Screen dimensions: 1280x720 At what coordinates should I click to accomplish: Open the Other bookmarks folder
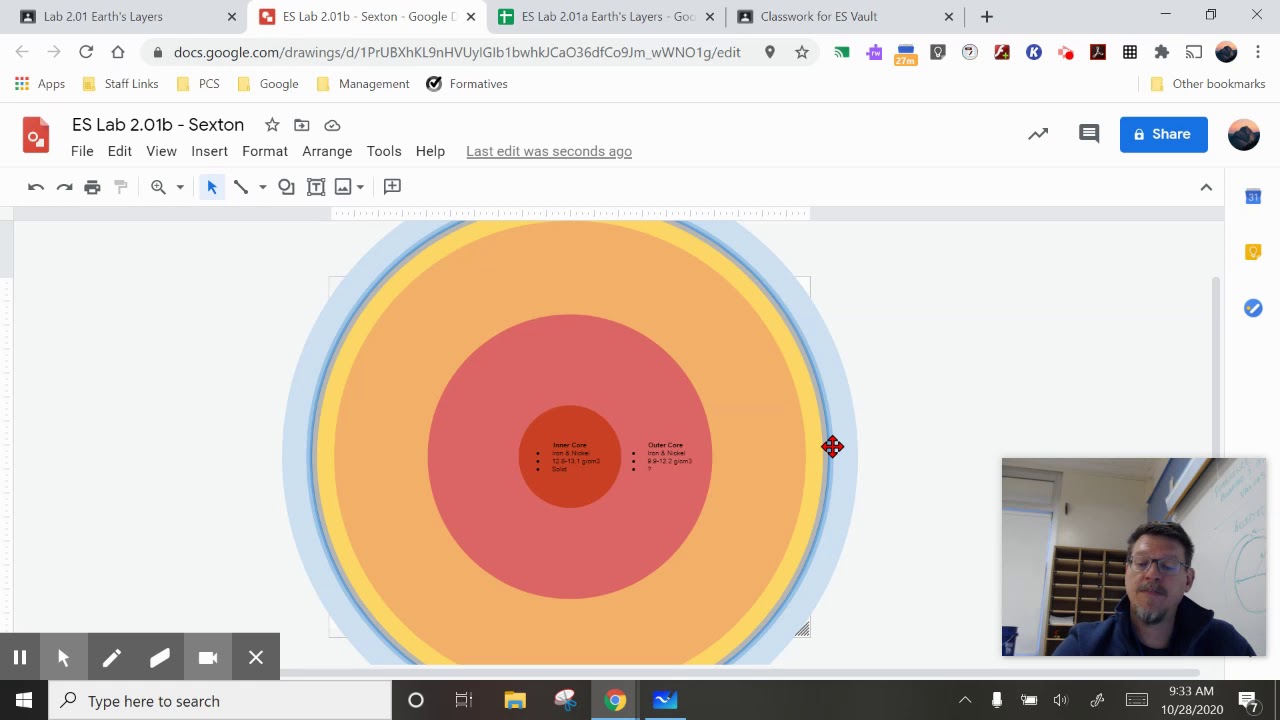(1208, 84)
